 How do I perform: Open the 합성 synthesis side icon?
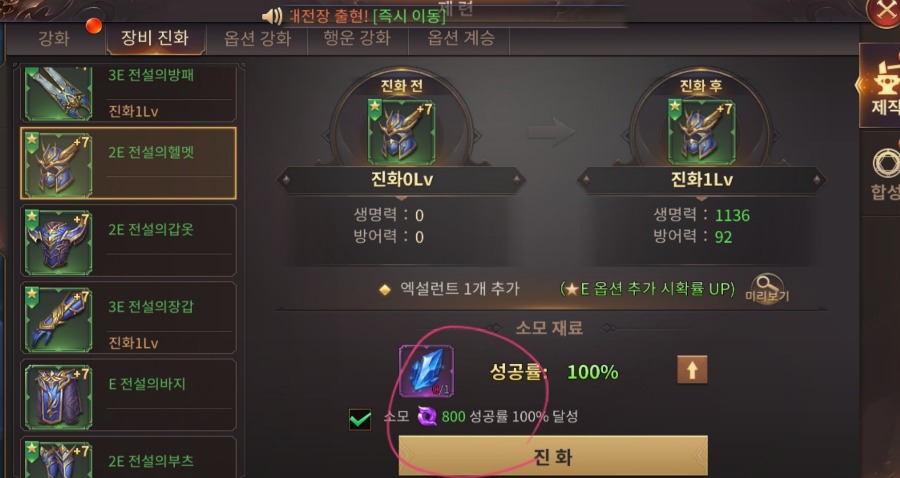(885, 173)
